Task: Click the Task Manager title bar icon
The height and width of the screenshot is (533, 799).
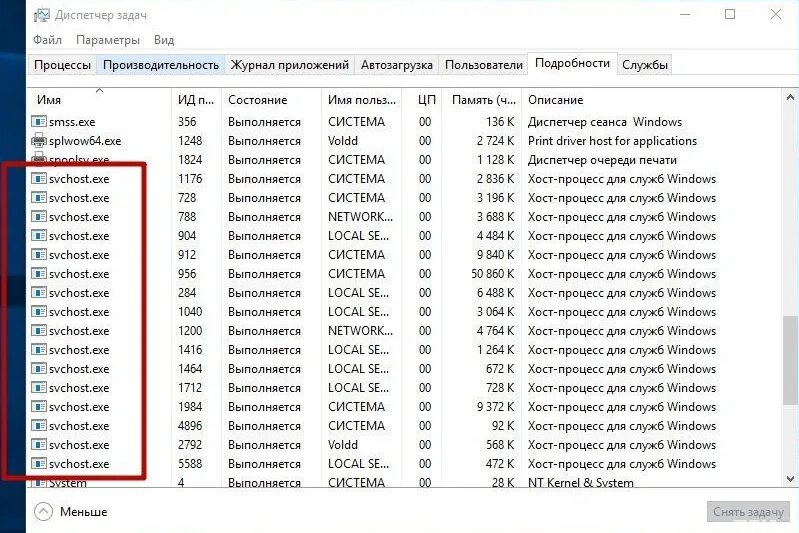Action: pos(41,15)
